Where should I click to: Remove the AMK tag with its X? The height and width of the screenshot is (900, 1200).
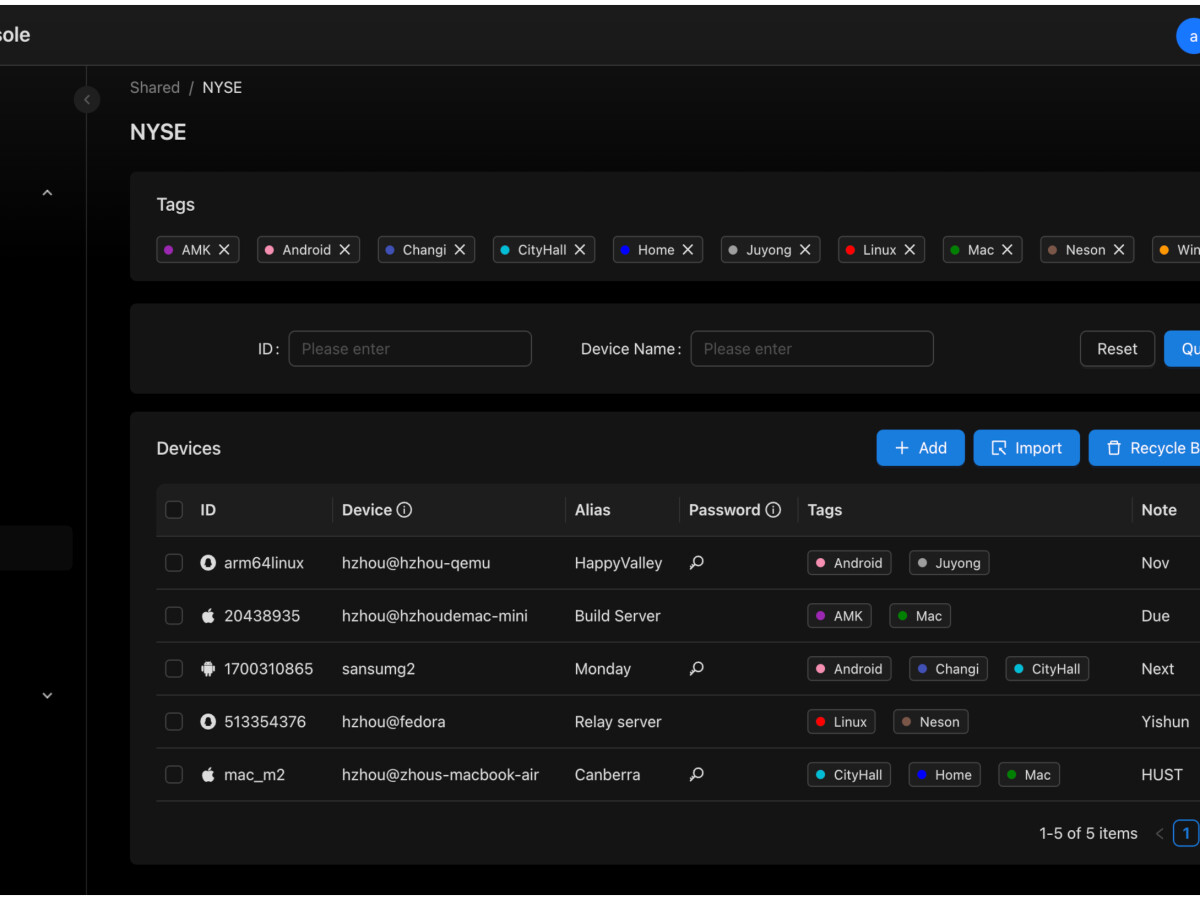click(224, 250)
